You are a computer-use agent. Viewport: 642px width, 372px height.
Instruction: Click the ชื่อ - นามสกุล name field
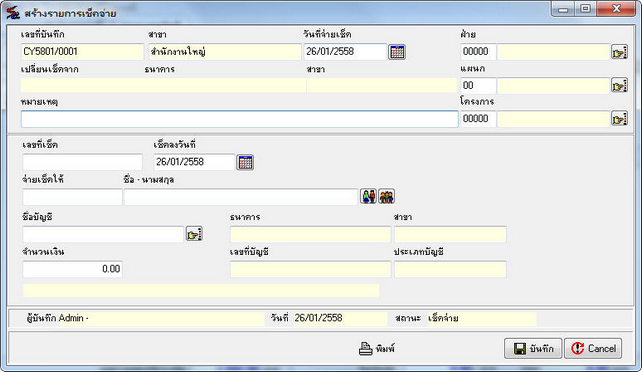coord(241,197)
